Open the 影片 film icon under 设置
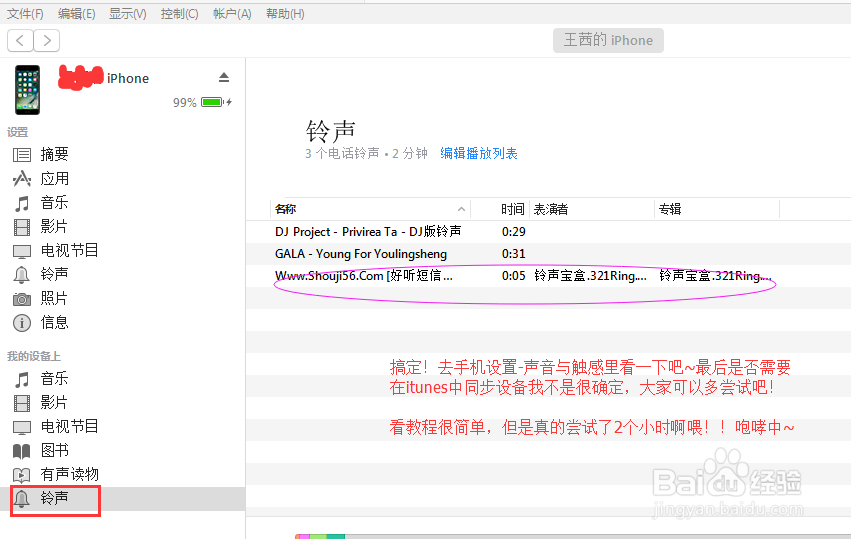Viewport: 851px width, 539px height. pos(22,227)
